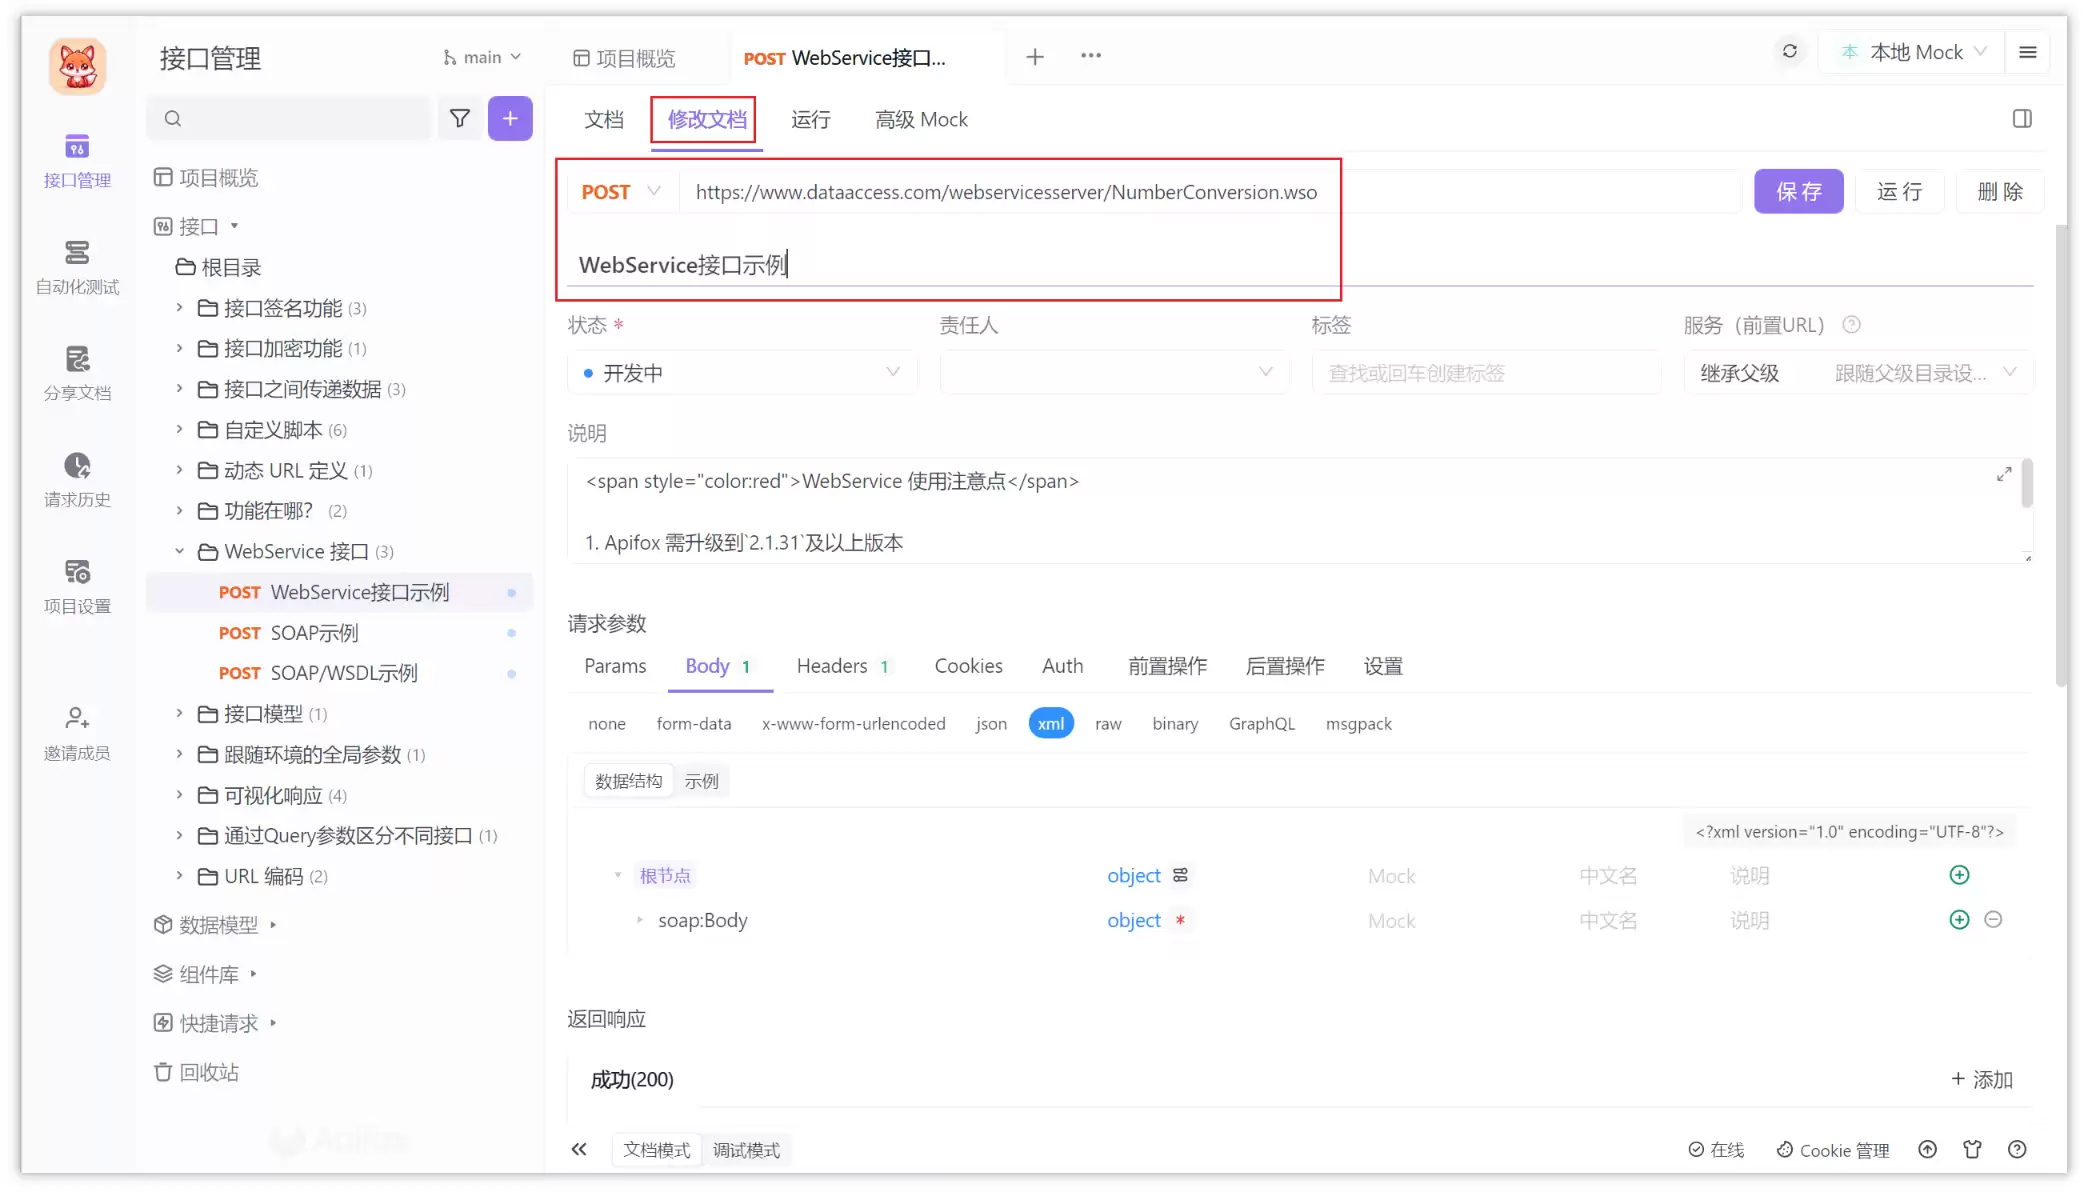Click the filter funnel icon
2090x1192 pixels.
coord(460,118)
